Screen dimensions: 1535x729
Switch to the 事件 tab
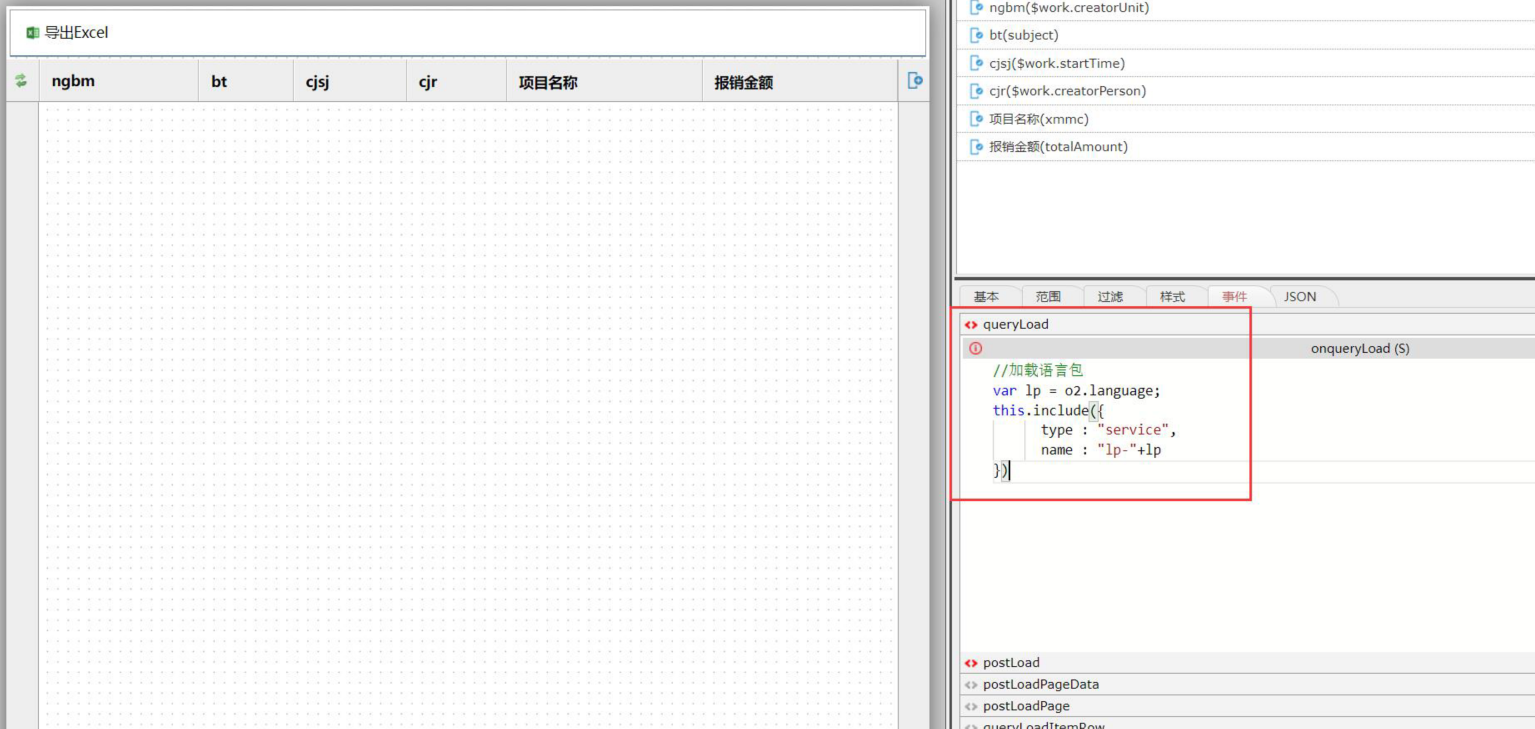pyautogui.click(x=1234, y=297)
